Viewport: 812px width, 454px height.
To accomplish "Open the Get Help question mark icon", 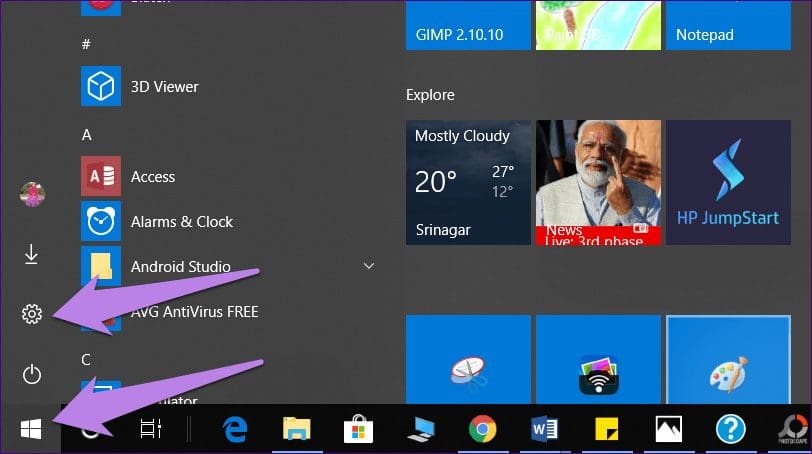I will click(x=731, y=429).
